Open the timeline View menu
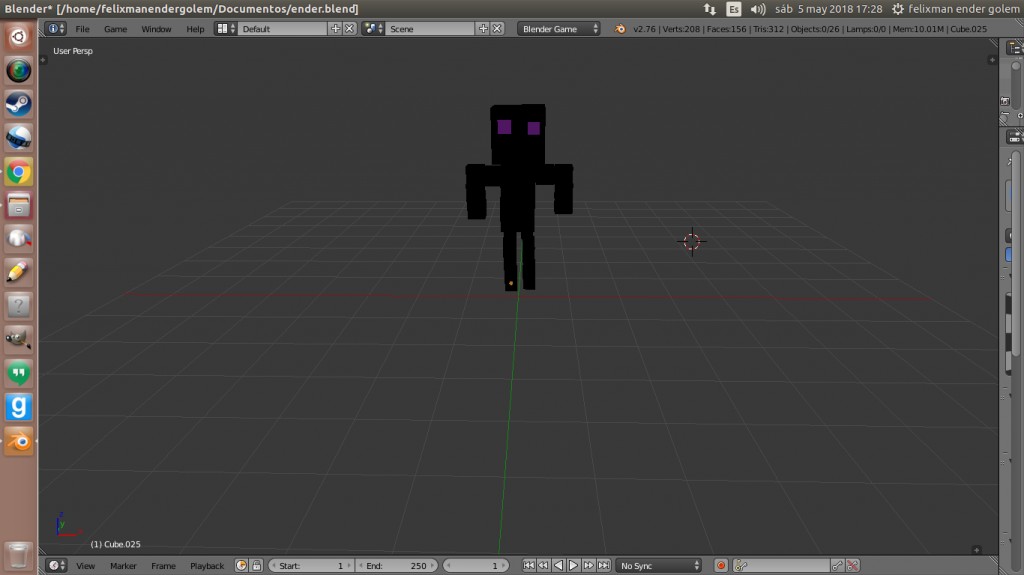The image size is (1024, 575). click(86, 566)
